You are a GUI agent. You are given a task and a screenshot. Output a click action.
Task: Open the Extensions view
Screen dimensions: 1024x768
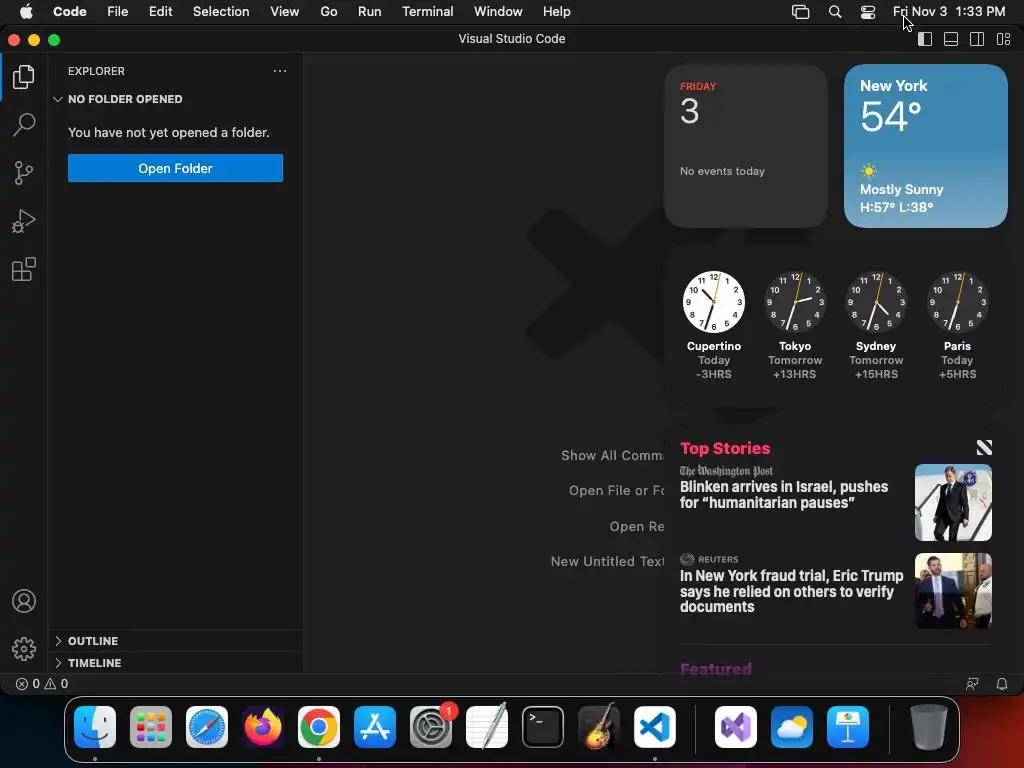click(x=24, y=269)
